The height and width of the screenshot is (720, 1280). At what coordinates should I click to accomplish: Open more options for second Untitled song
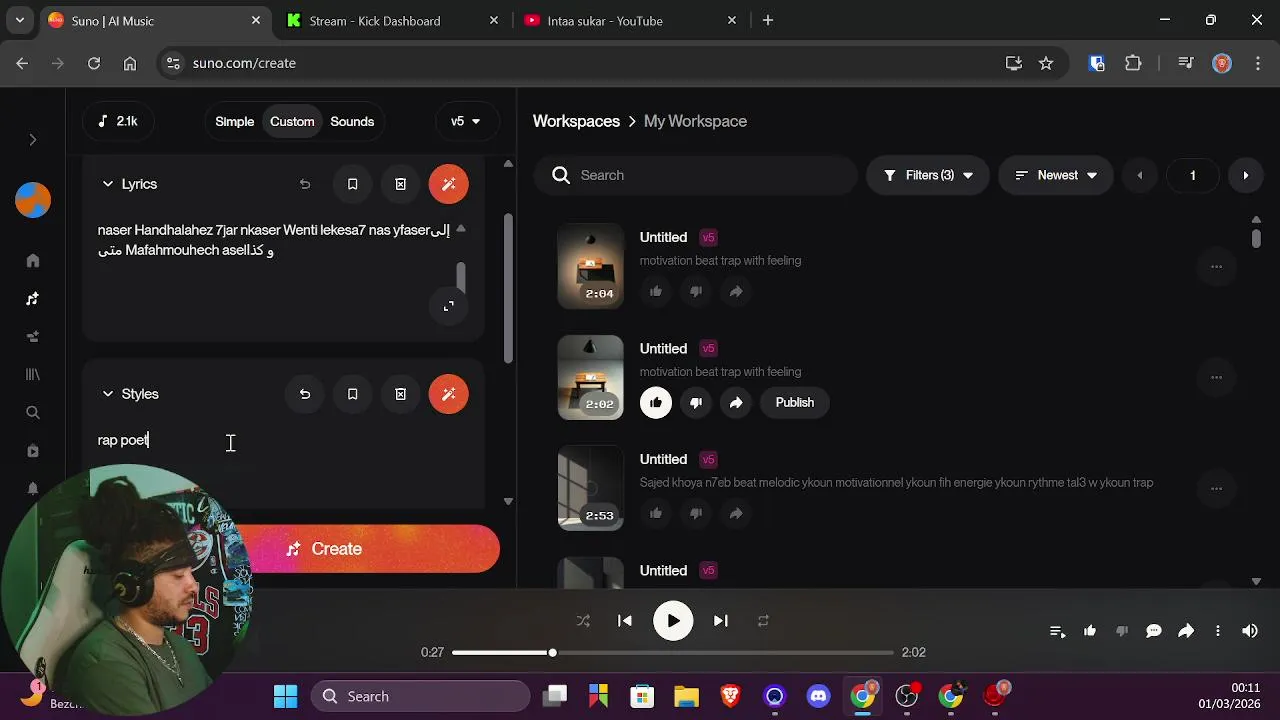1216,377
